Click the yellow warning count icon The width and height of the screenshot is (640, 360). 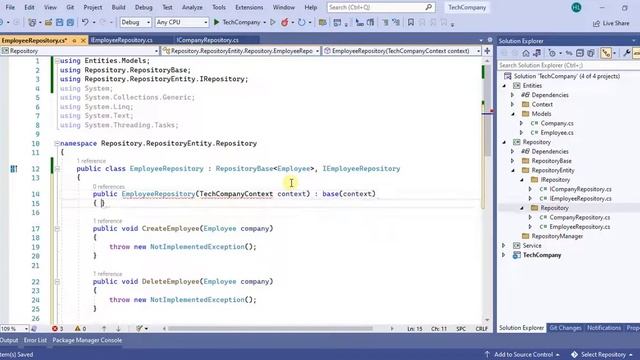click(78, 329)
